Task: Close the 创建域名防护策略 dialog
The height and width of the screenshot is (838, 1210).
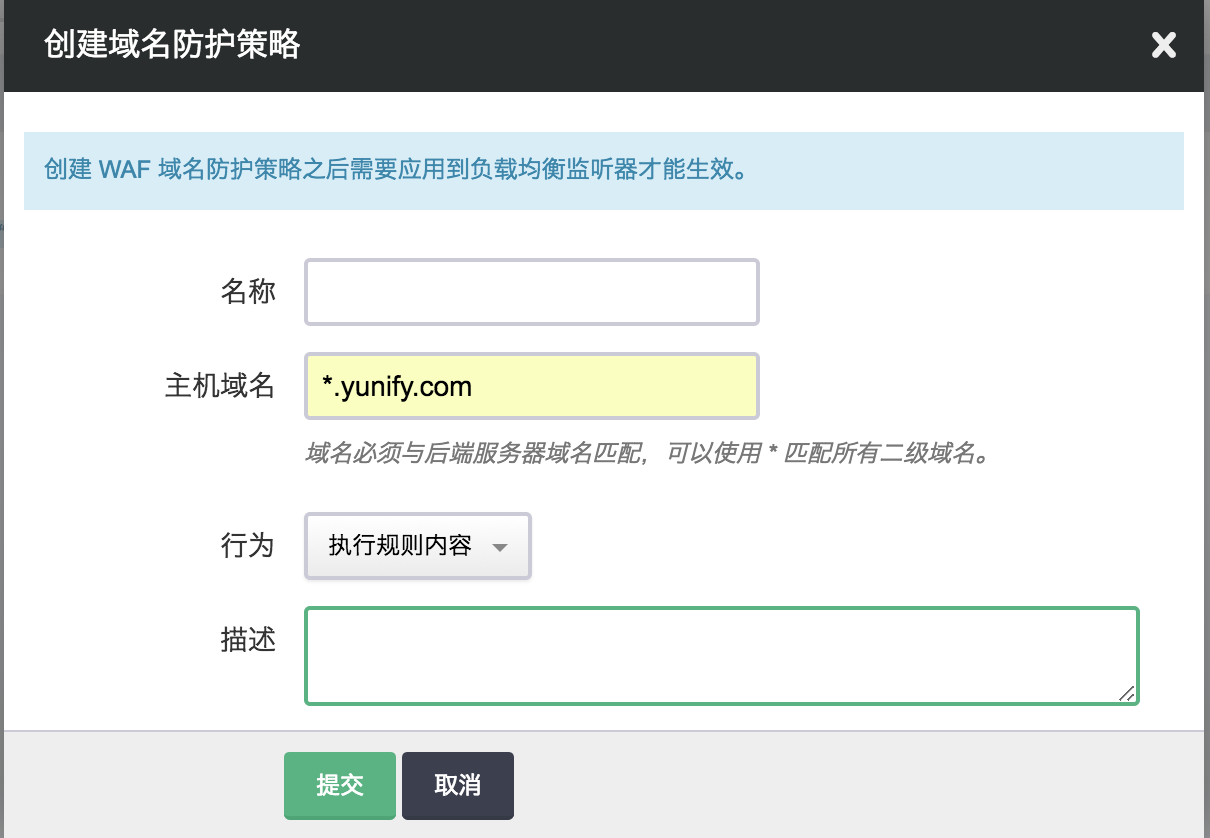Action: click(1163, 45)
